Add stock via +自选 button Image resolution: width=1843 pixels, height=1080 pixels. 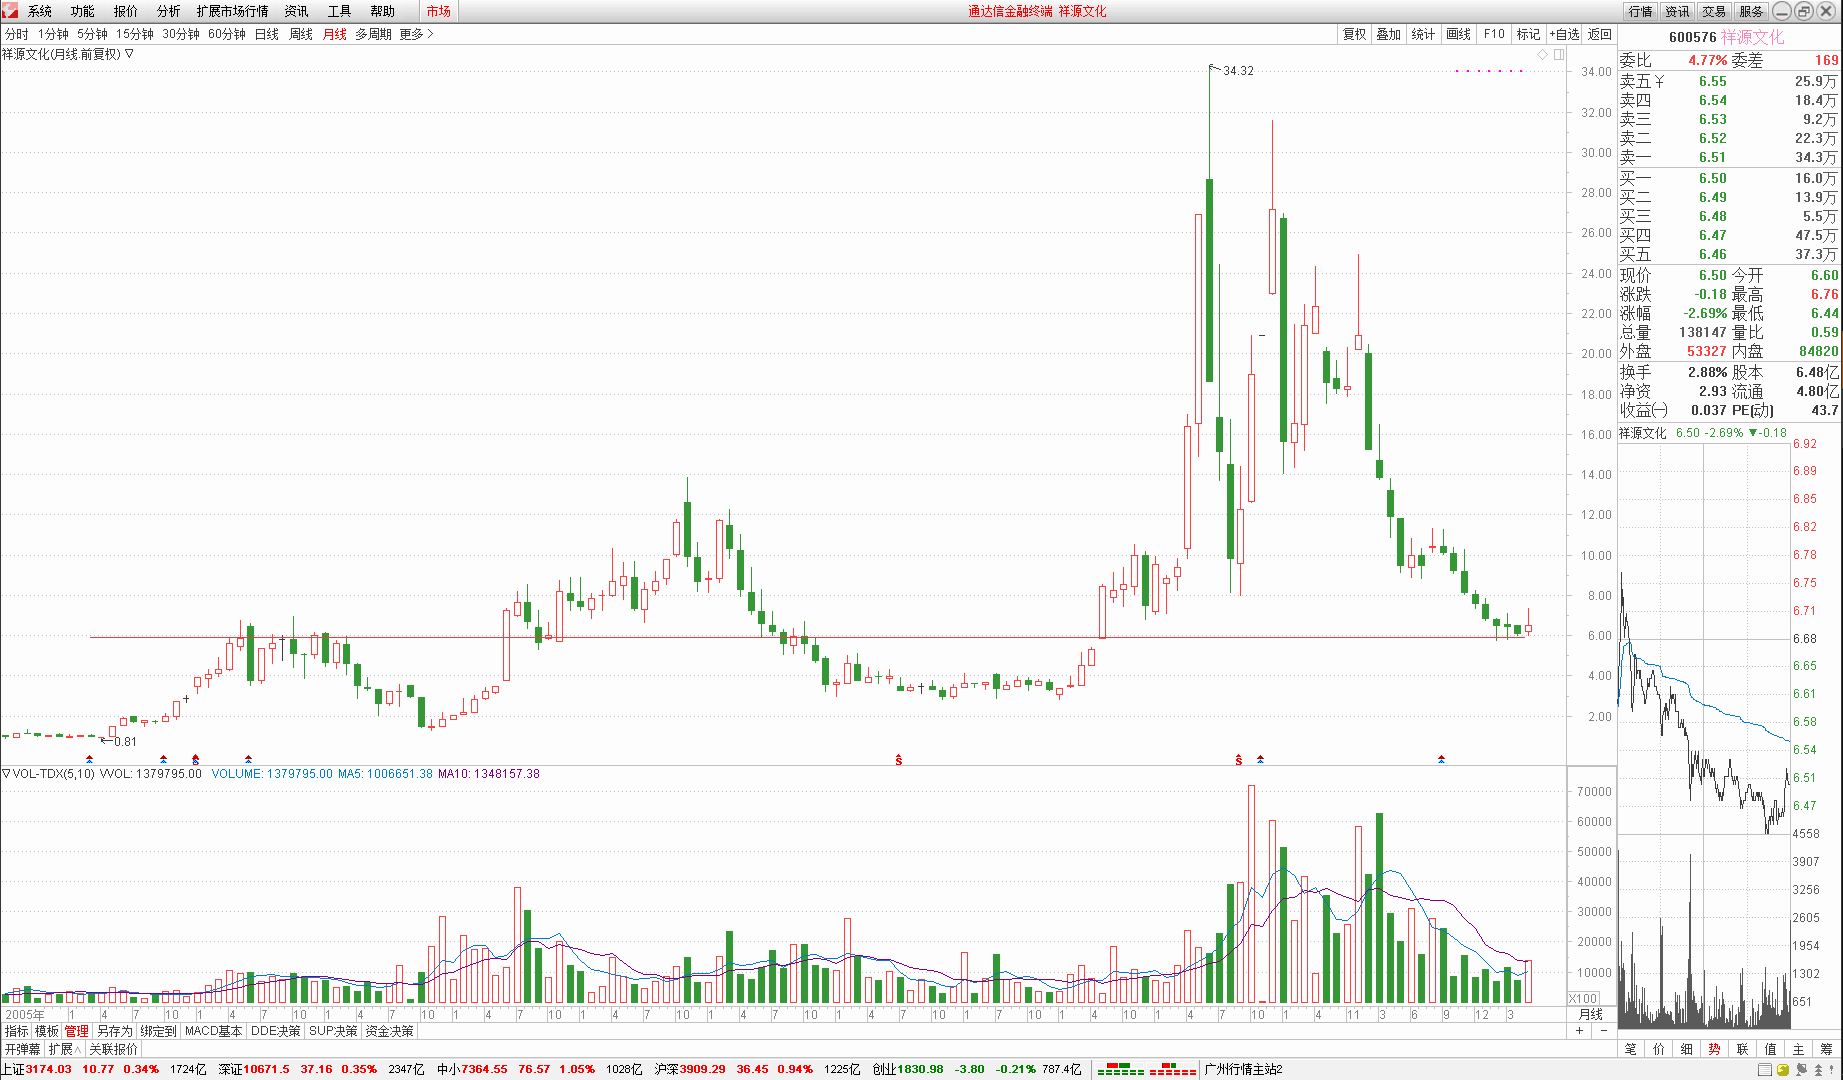click(1564, 34)
